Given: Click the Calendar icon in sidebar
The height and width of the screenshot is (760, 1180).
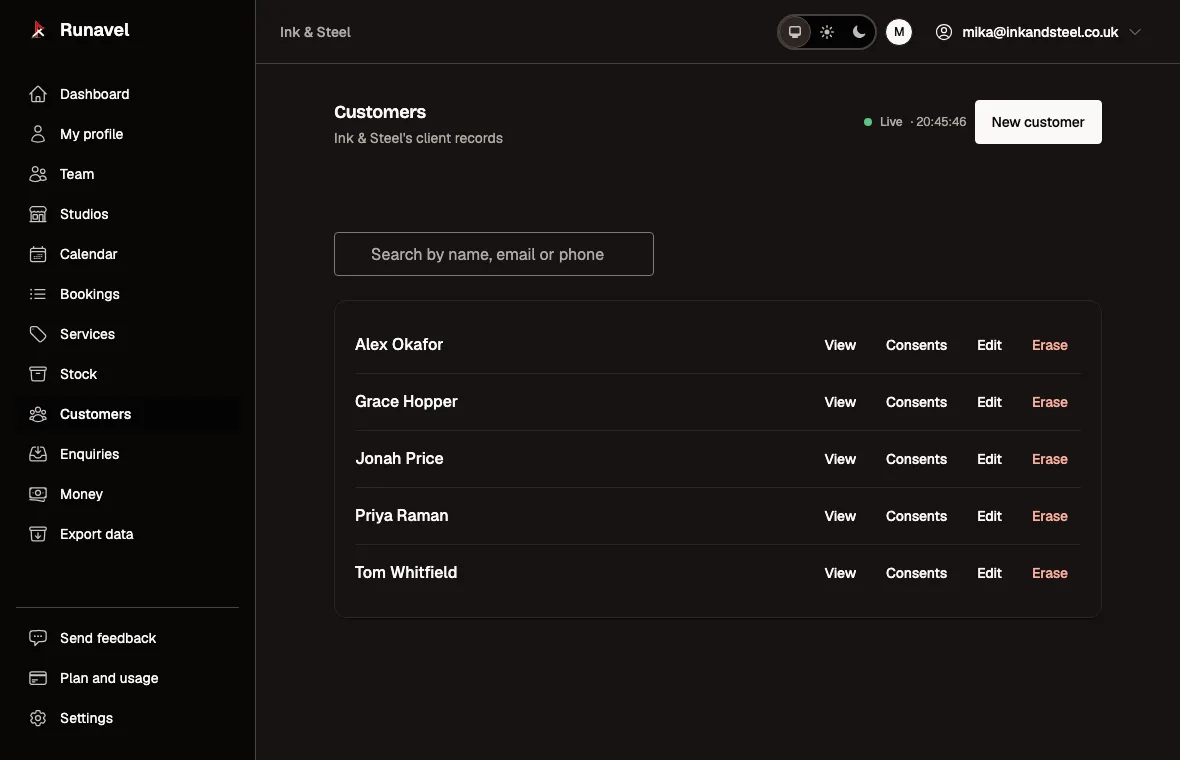Looking at the screenshot, I should click(38, 254).
